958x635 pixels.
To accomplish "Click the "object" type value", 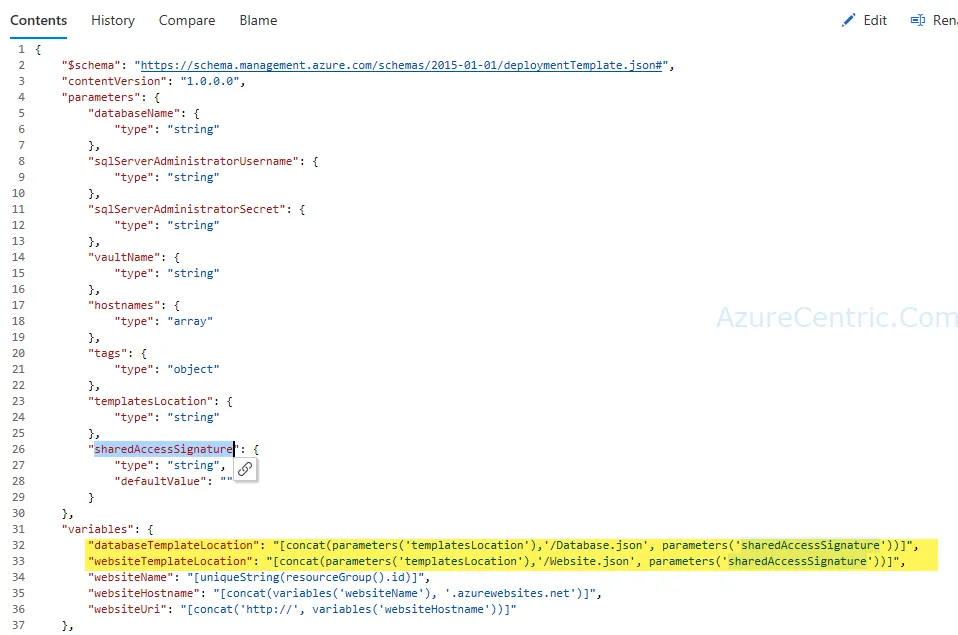I will pos(193,369).
